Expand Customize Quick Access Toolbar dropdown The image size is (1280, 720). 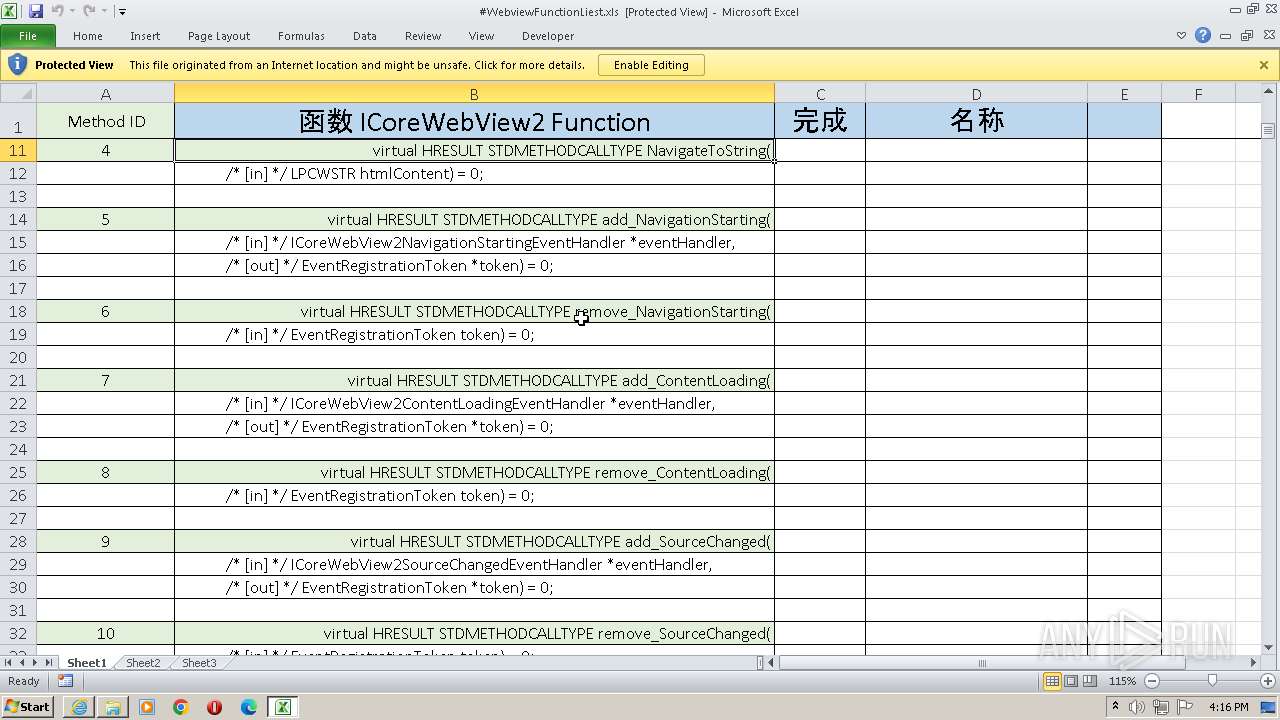tap(122, 12)
